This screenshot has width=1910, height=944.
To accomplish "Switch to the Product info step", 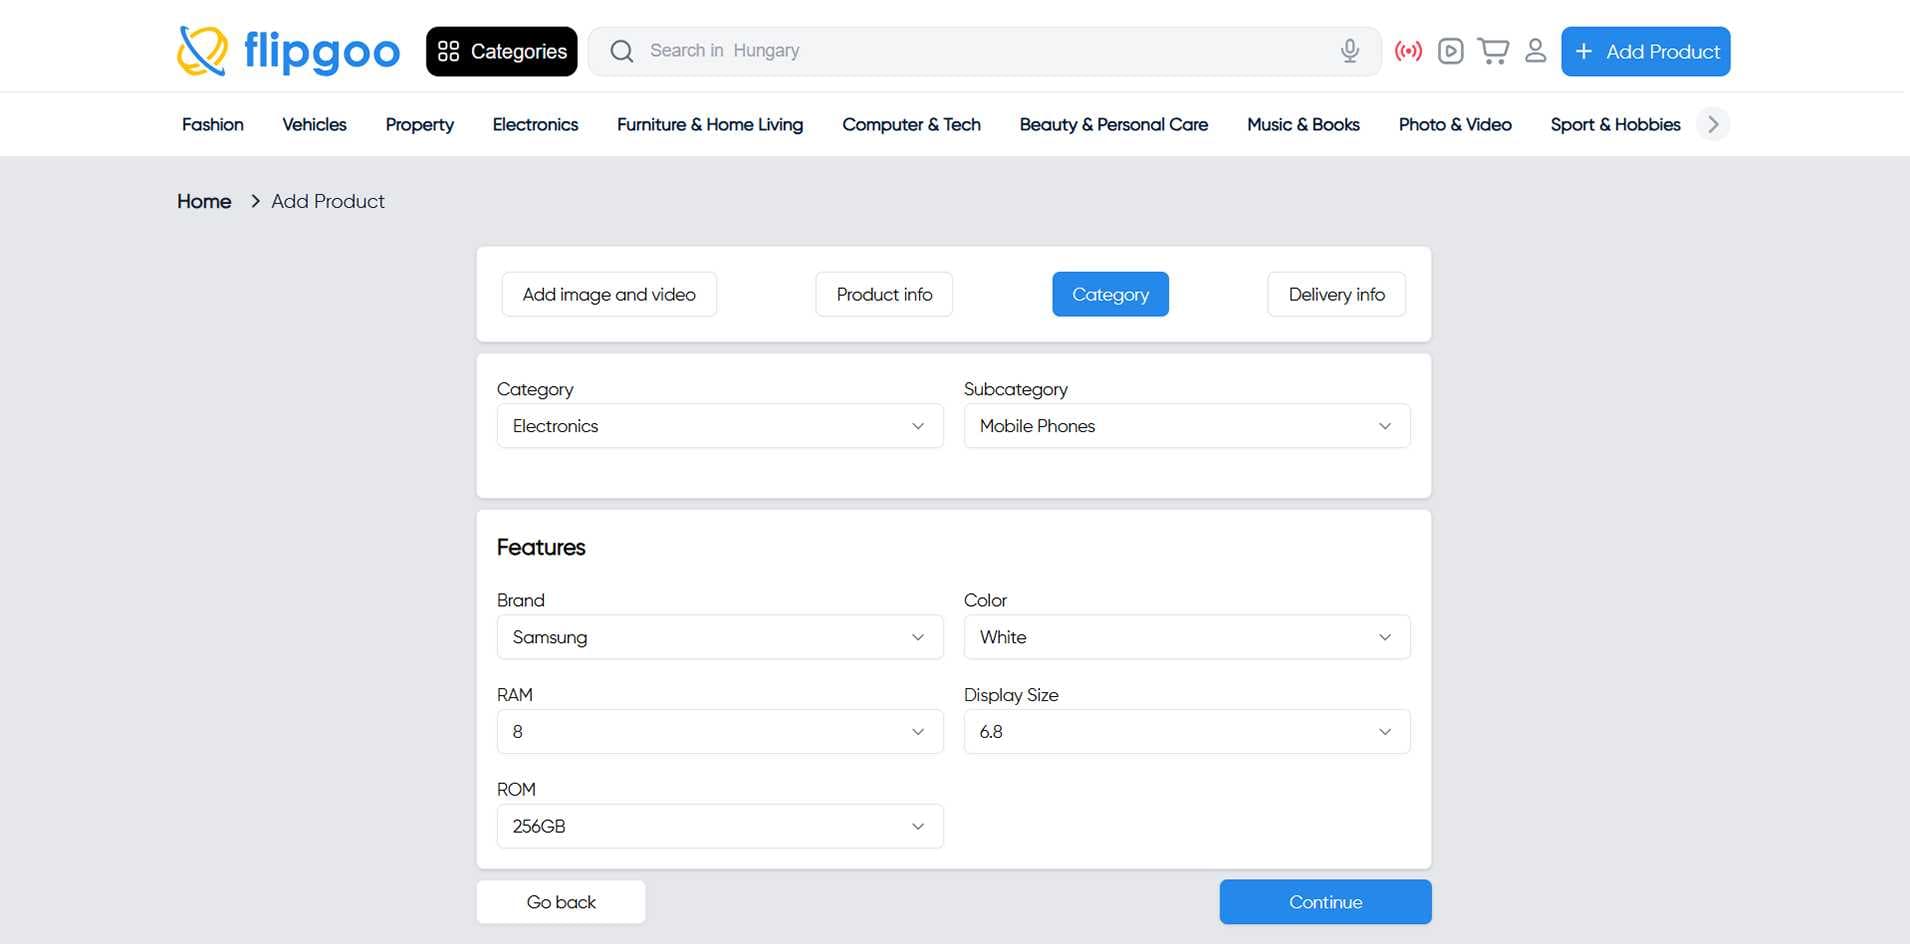I will pos(884,295).
